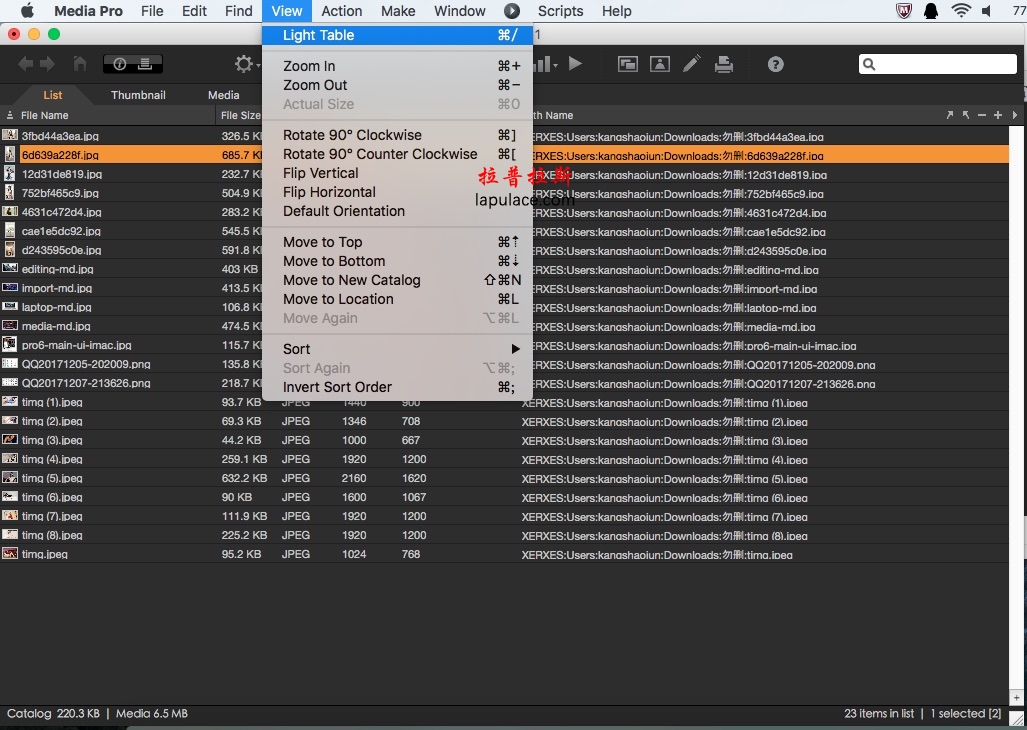Viewport: 1027px width, 730px height.
Task: Select Rotate 90° Clockwise
Action: point(397,135)
